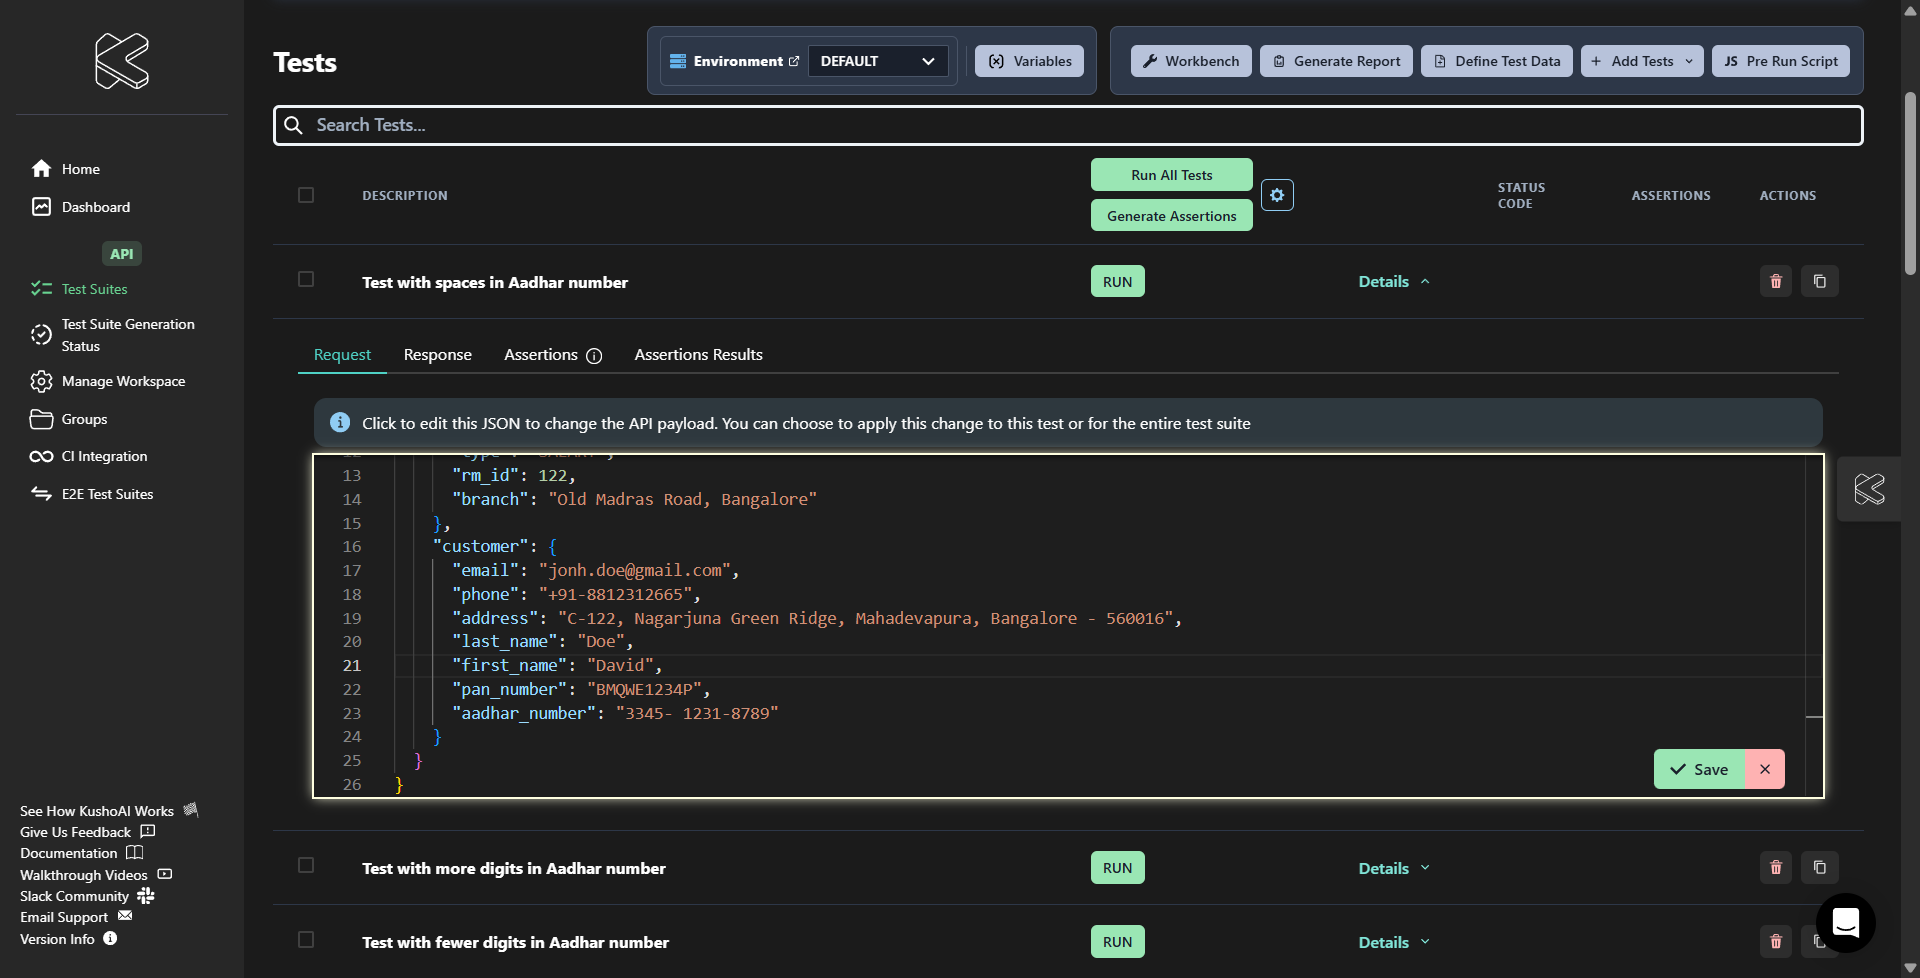The image size is (1920, 978).
Task: Open test run settings gear icon
Action: pos(1277,195)
